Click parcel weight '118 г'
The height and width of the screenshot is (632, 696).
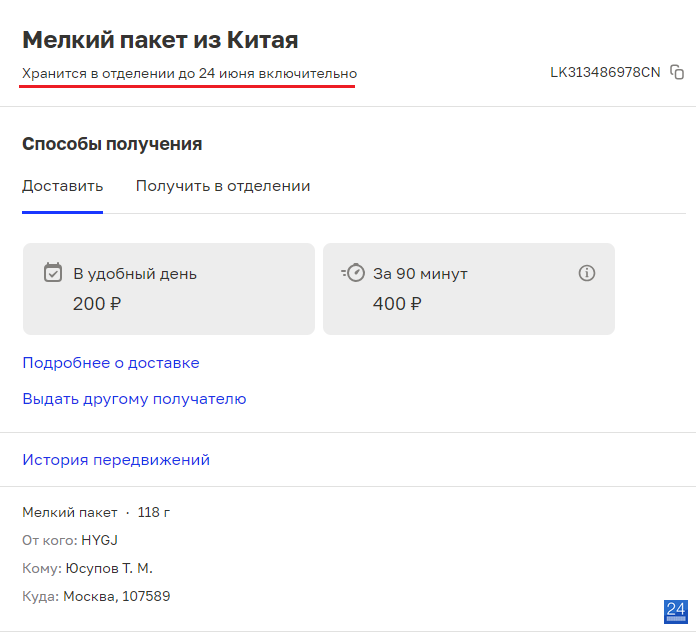(154, 512)
